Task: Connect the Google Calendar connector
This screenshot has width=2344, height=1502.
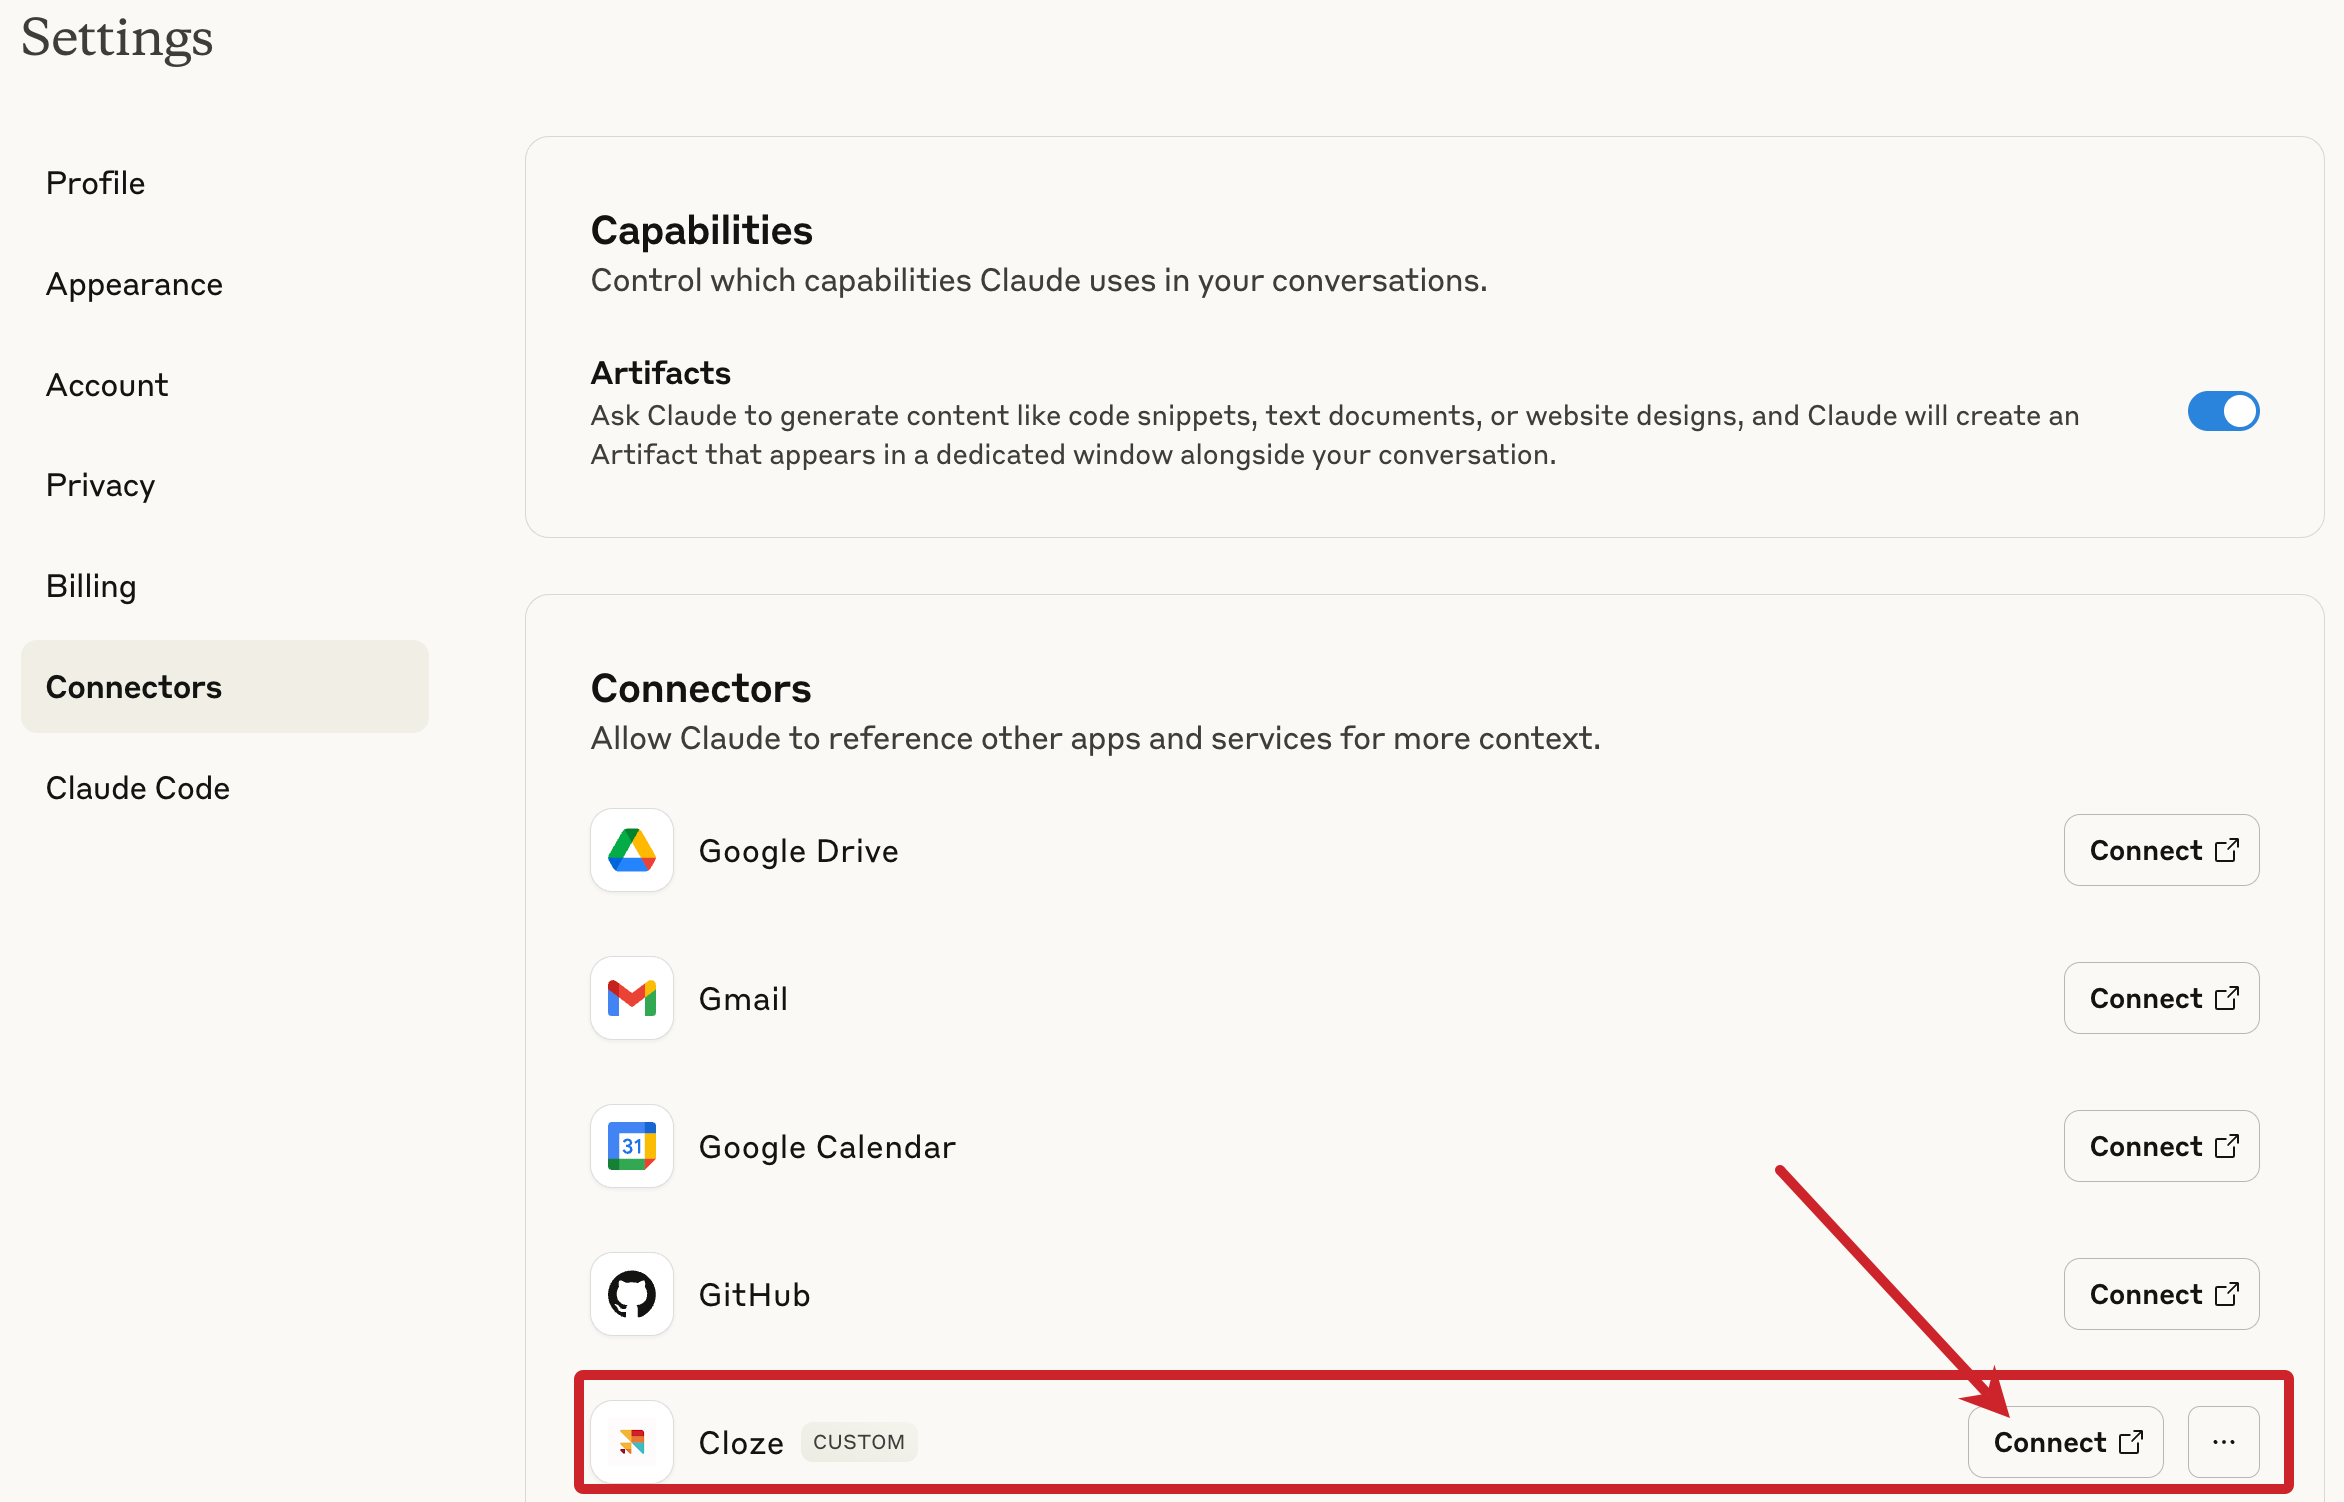Action: pos(2162,1146)
